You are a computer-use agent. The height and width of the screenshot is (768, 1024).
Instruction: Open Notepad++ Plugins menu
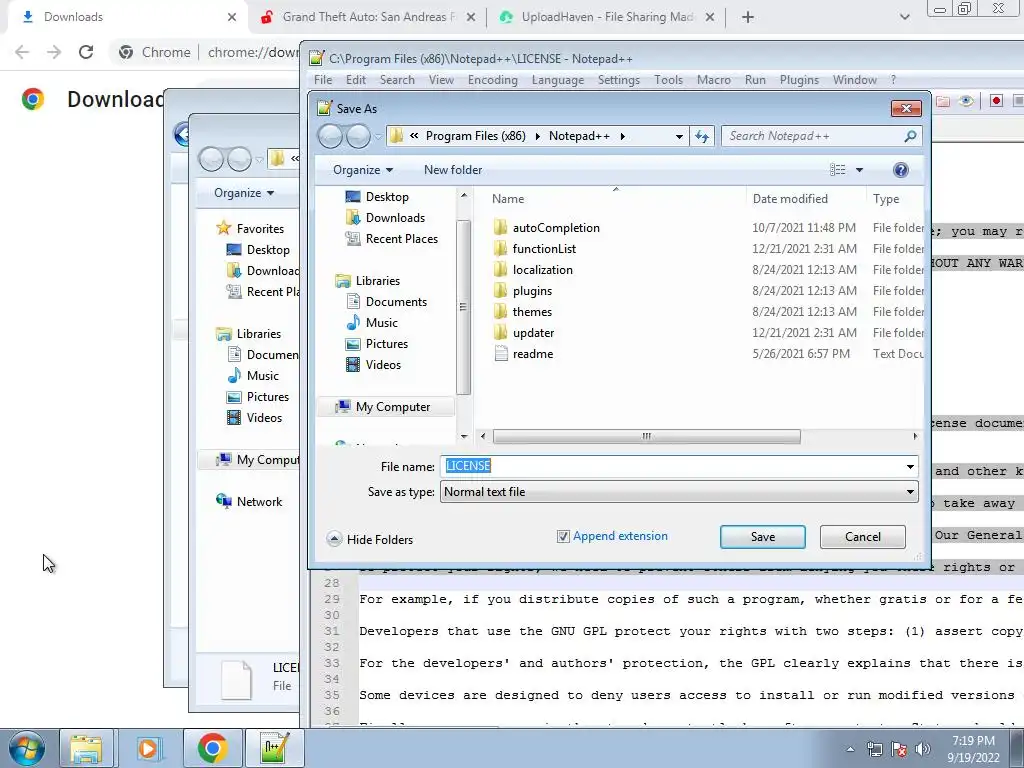tap(799, 80)
